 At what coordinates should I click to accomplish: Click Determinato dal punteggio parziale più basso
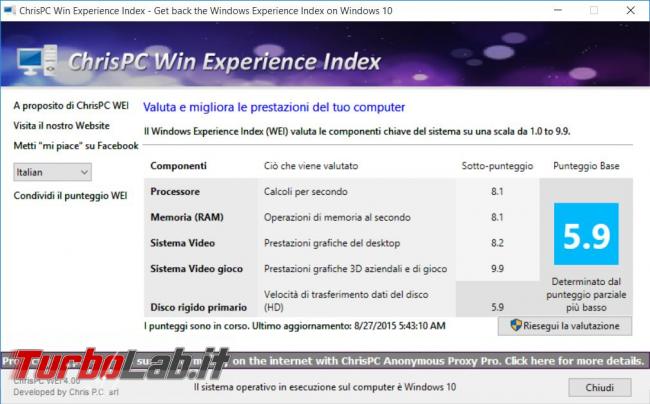pos(586,294)
